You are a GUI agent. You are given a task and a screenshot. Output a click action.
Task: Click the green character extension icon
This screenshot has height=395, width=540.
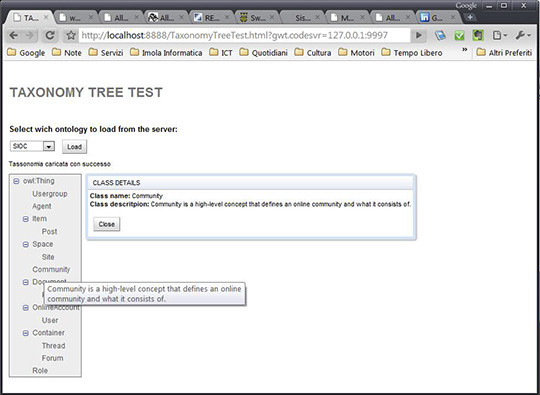click(478, 35)
